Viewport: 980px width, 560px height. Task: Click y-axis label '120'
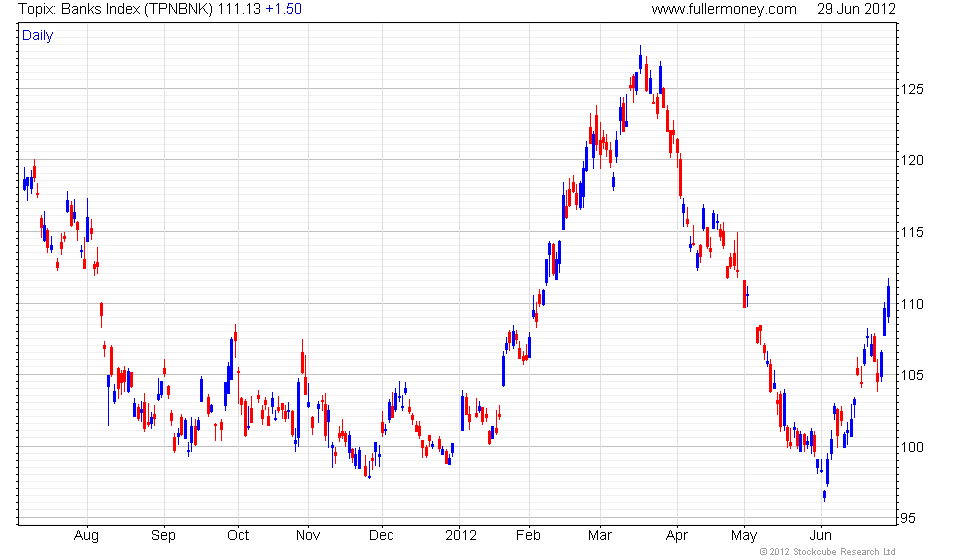912,161
